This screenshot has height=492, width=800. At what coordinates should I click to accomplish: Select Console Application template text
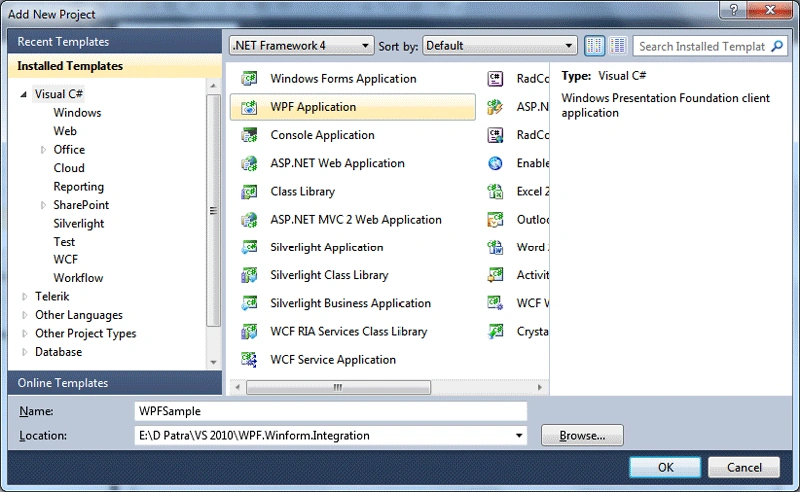pos(322,135)
